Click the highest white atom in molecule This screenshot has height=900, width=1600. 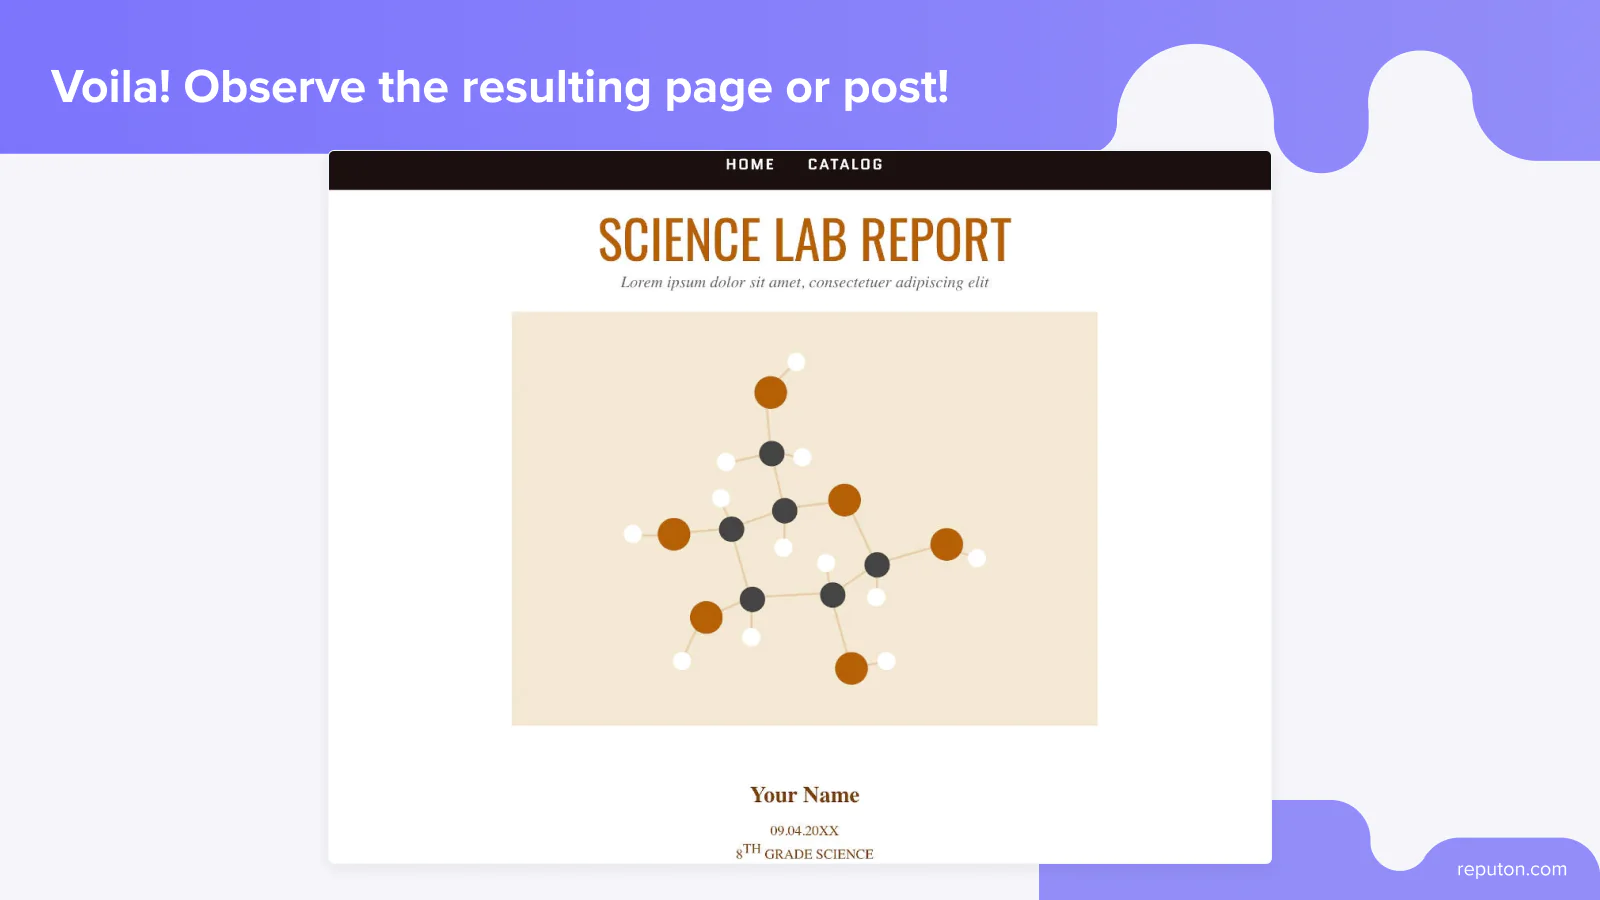[x=796, y=362]
